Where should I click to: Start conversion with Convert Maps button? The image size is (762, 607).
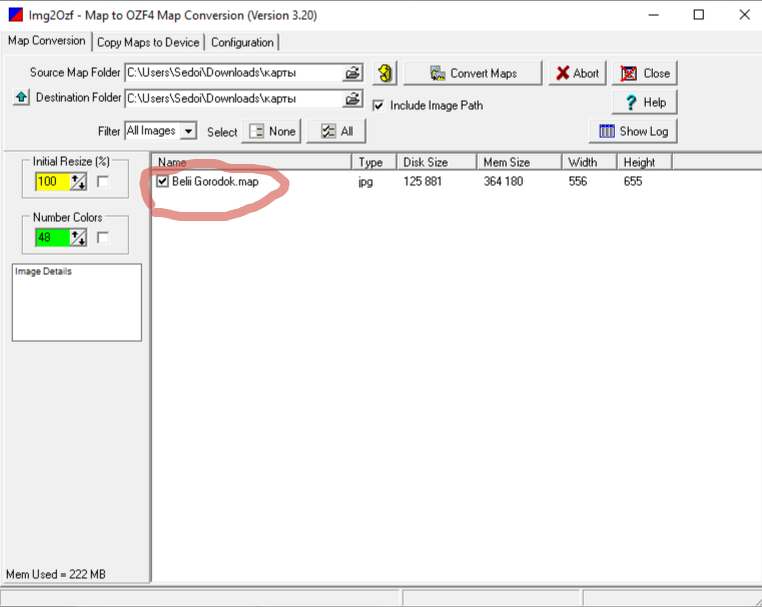(473, 73)
